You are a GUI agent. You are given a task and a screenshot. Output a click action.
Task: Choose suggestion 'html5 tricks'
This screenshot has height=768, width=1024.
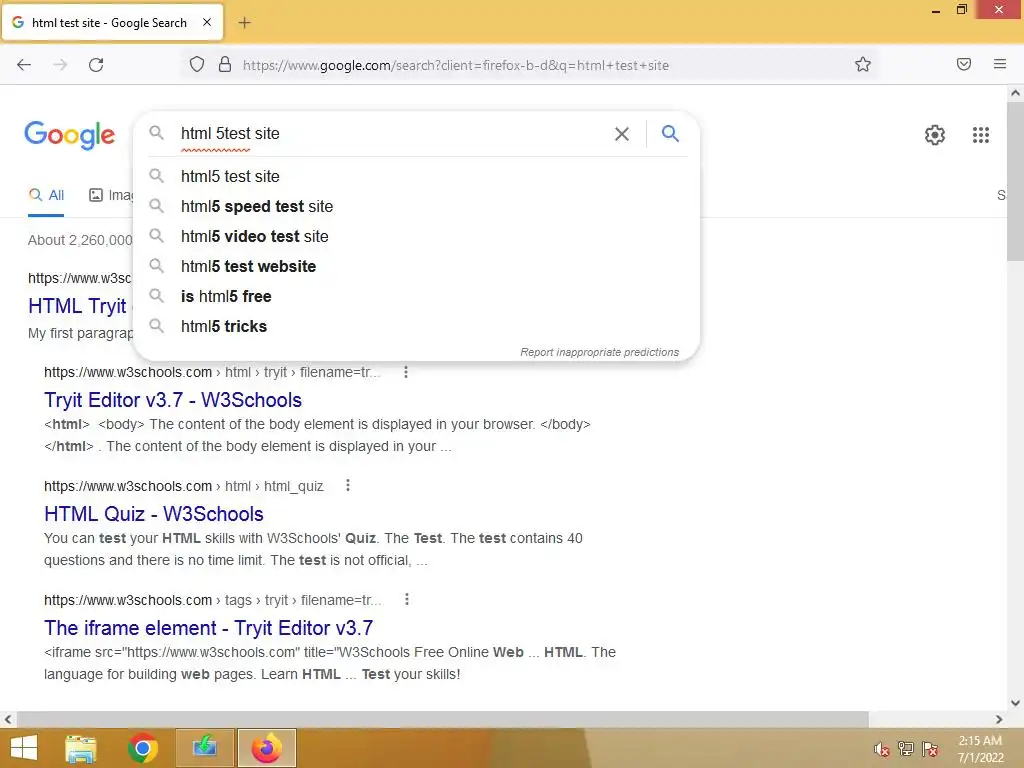417,327
